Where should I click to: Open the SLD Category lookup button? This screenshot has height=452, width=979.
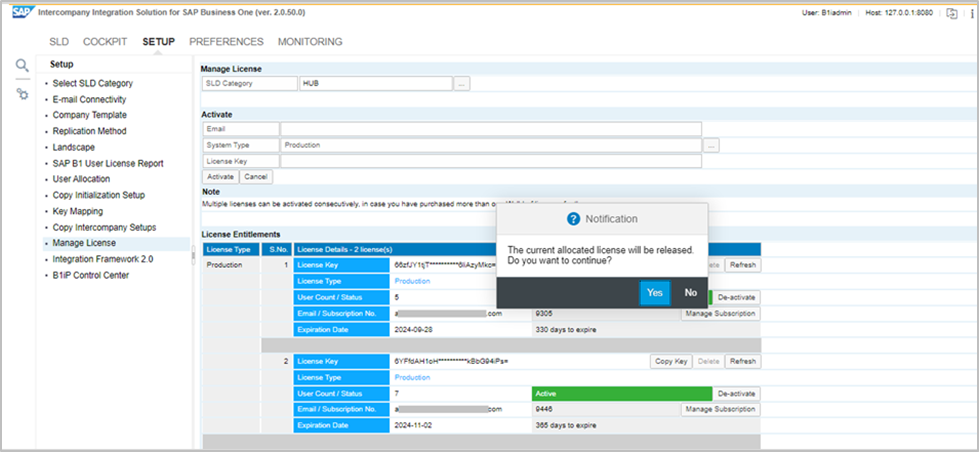(x=461, y=84)
